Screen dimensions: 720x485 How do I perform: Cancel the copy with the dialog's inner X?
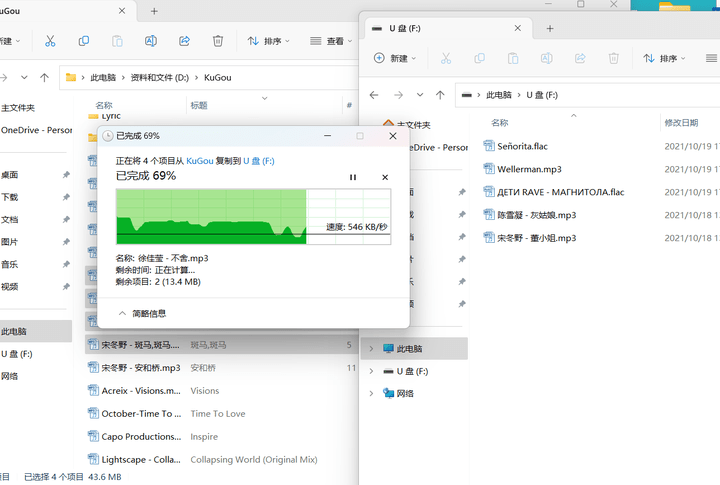click(385, 177)
